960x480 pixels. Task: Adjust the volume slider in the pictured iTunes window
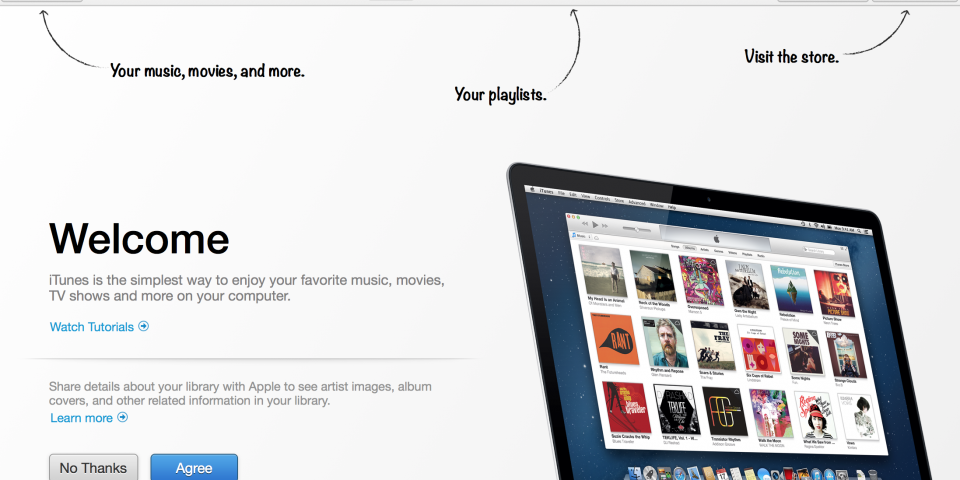[637, 230]
